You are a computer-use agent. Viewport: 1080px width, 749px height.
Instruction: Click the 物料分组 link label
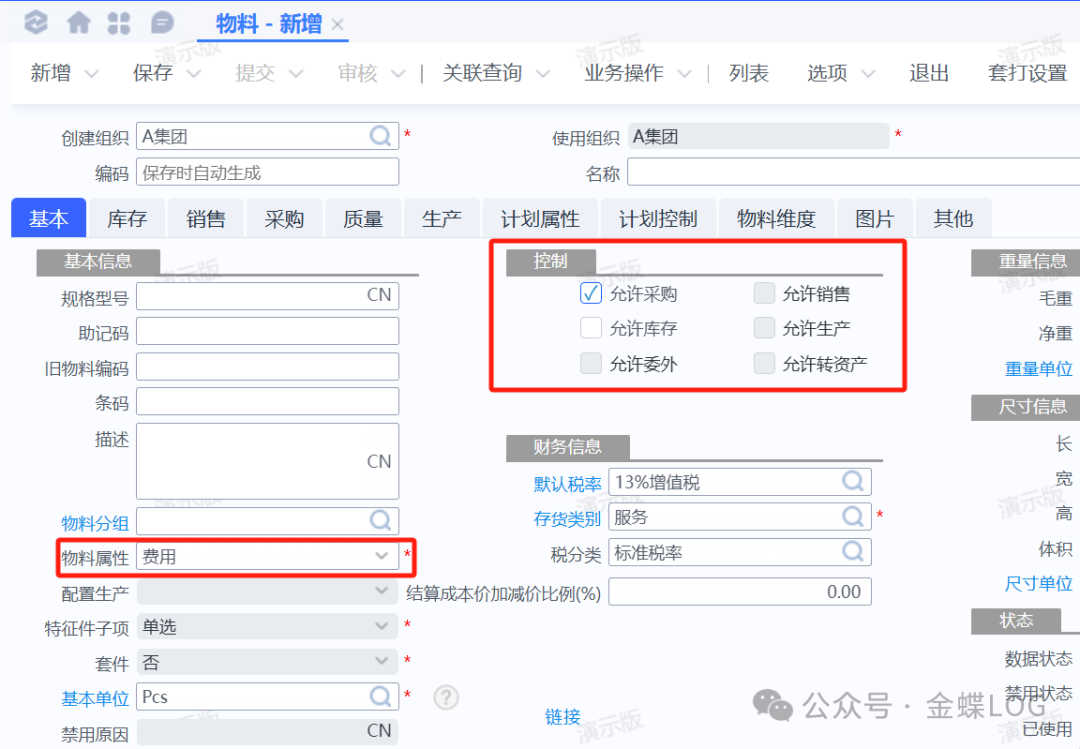click(95, 523)
